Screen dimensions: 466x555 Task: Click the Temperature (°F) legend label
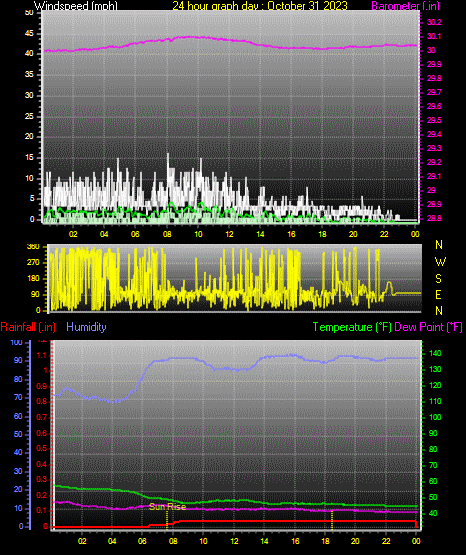pyautogui.click(x=352, y=327)
